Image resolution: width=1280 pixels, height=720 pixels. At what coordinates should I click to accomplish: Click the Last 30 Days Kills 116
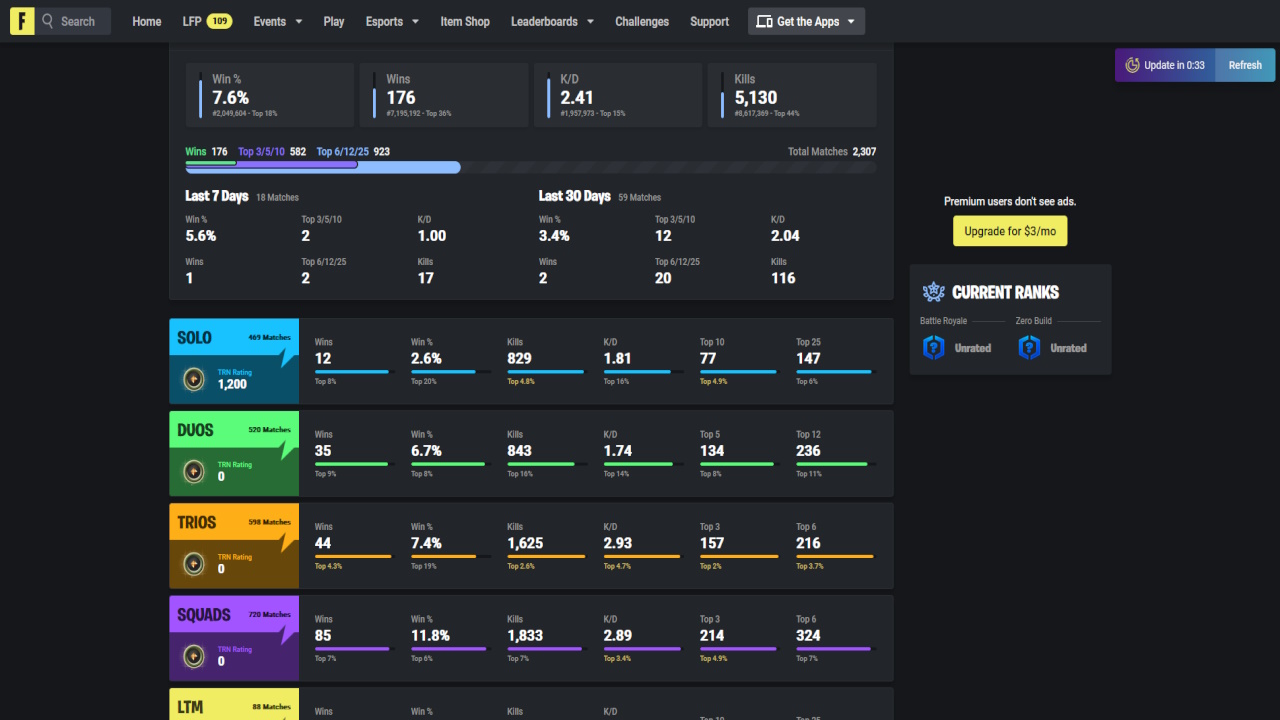pos(783,278)
